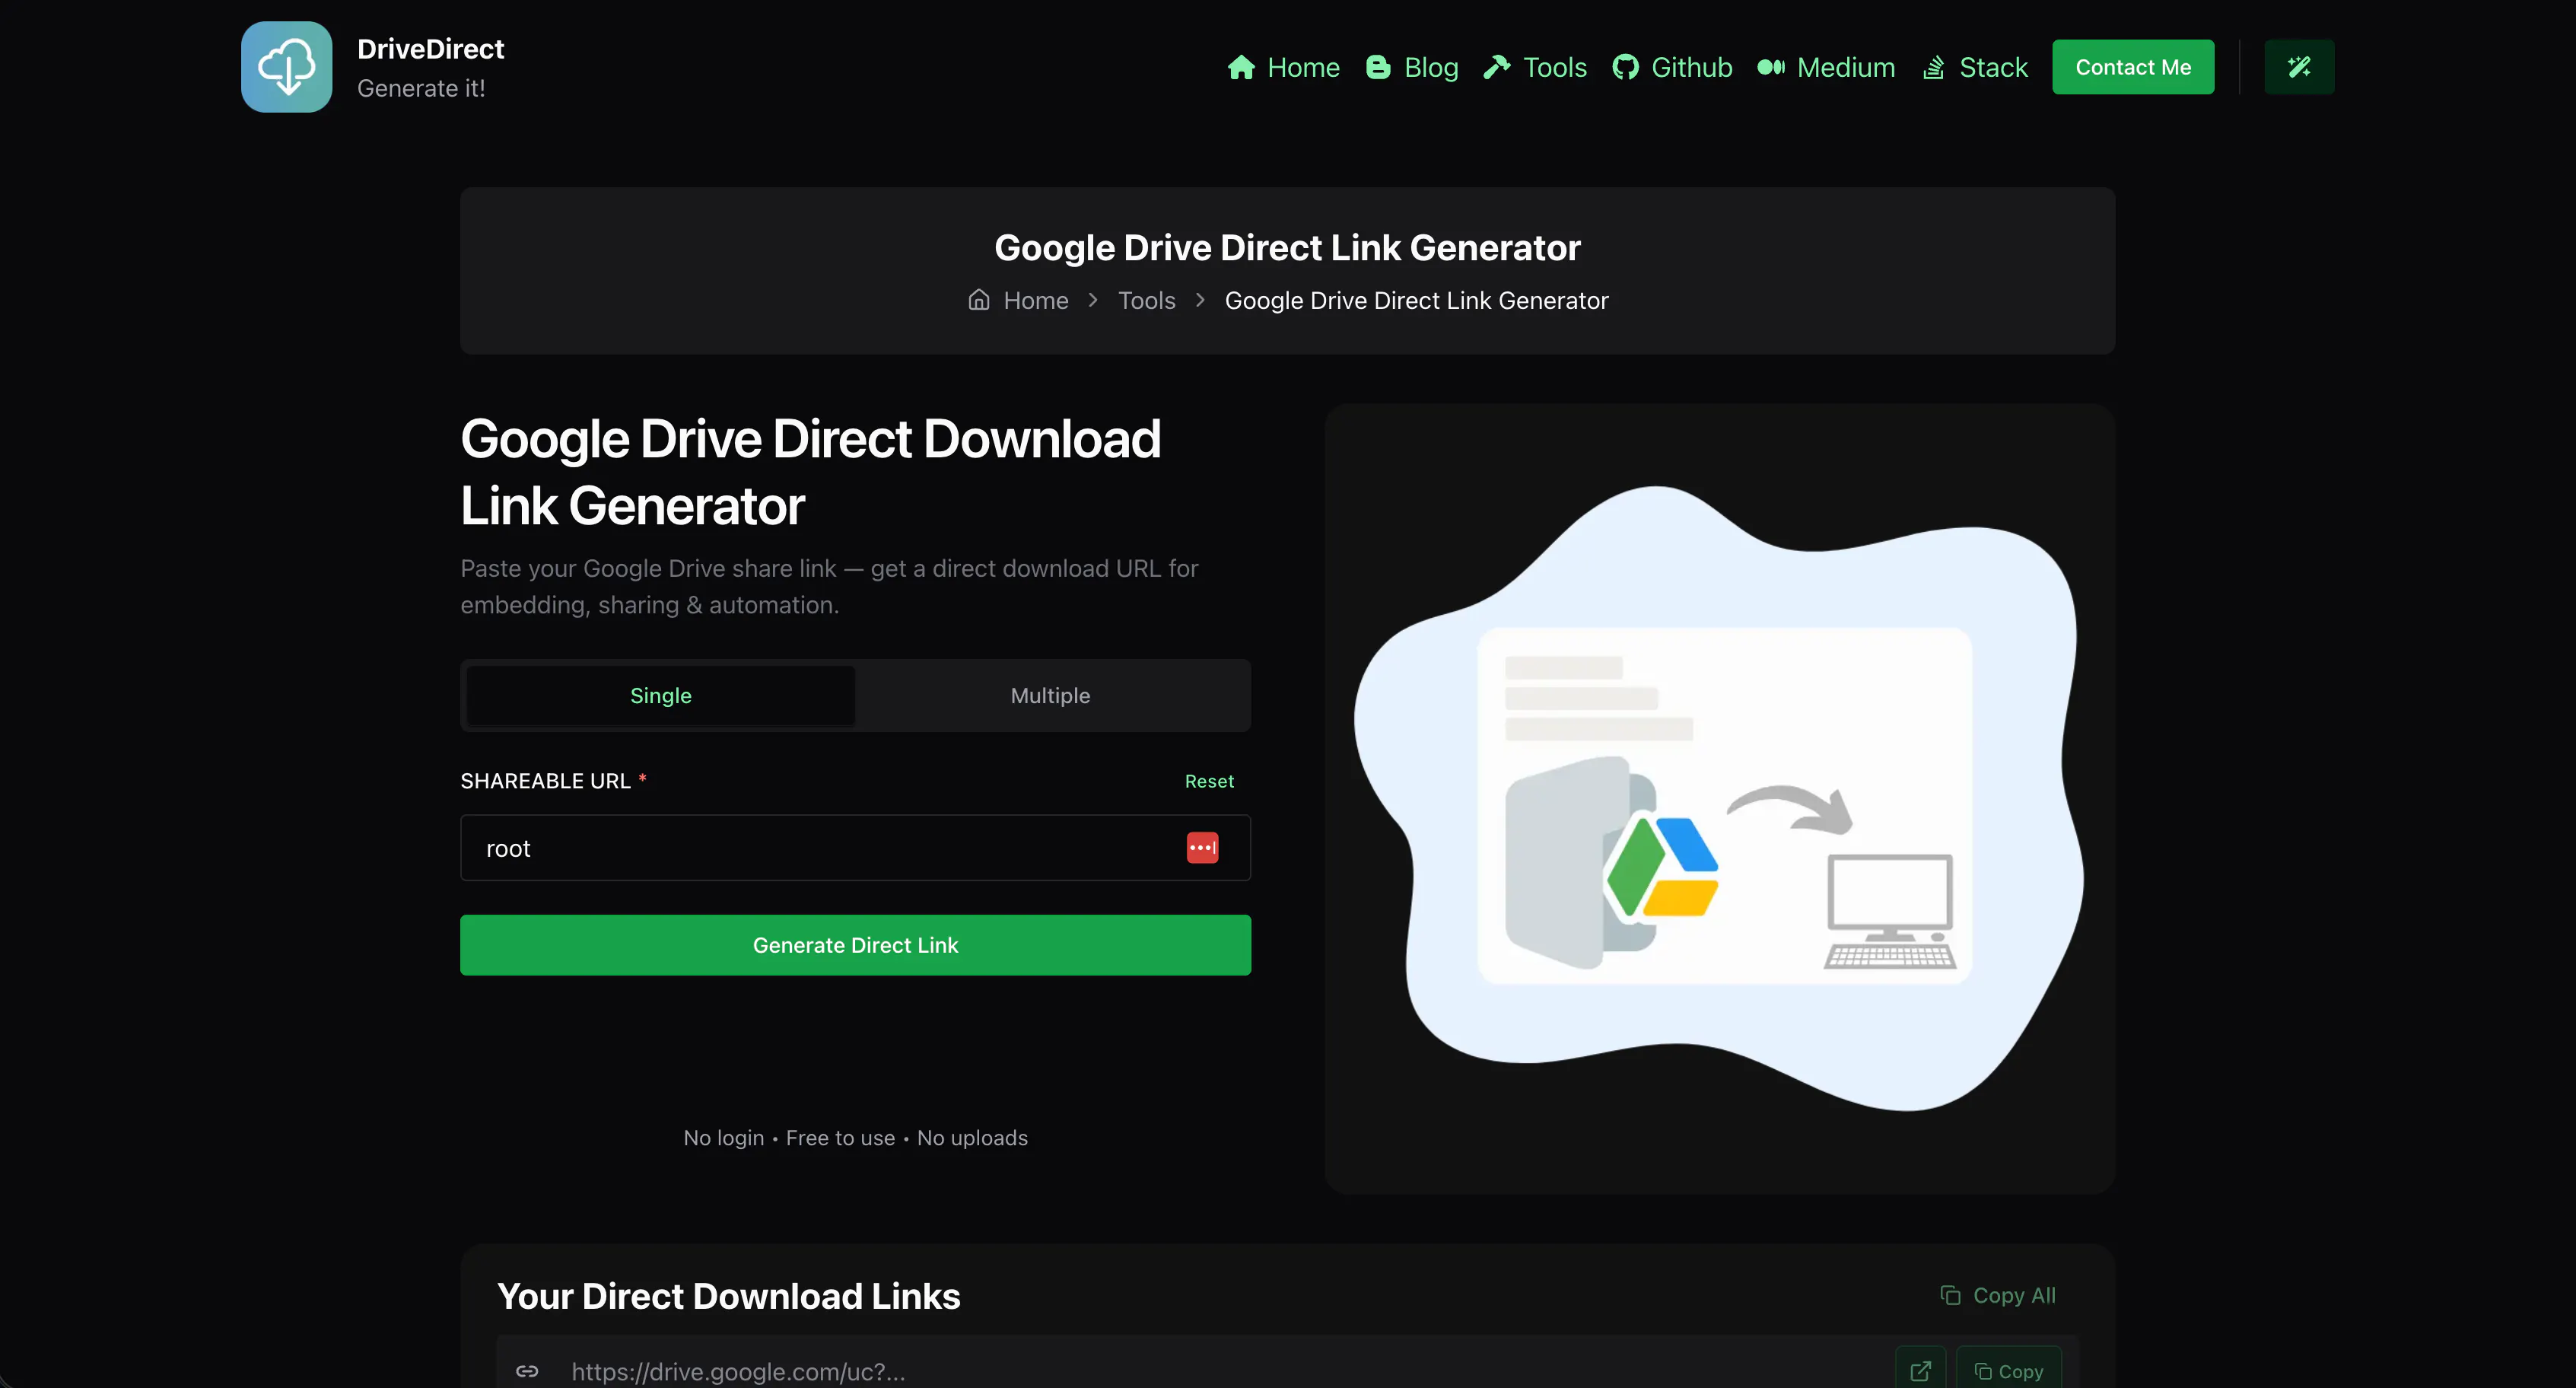Viewport: 2576px width, 1388px height.
Task: Click the breadcrumb Tools link
Action: click(1146, 300)
